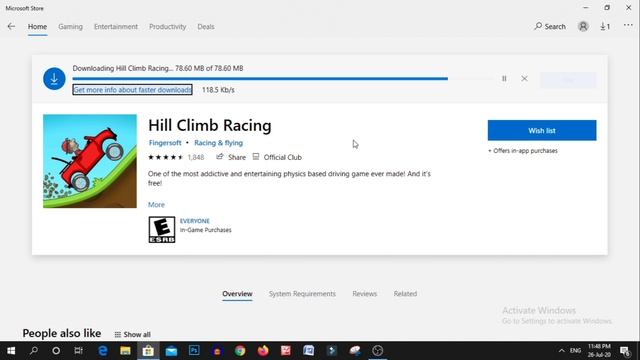
Task: Open the Entertainment tab
Action: [x=116, y=27]
